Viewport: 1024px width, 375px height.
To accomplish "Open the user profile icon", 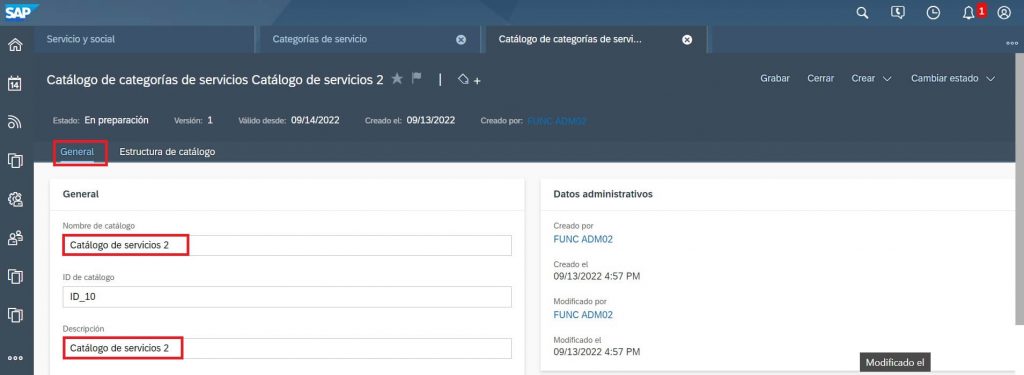I will click(1004, 13).
